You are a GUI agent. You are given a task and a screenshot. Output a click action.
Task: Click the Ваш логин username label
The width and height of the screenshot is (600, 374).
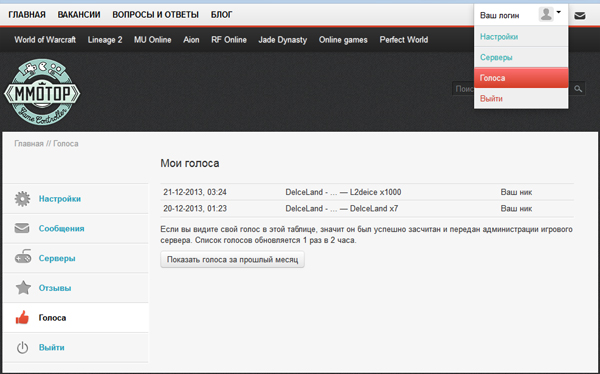point(499,16)
